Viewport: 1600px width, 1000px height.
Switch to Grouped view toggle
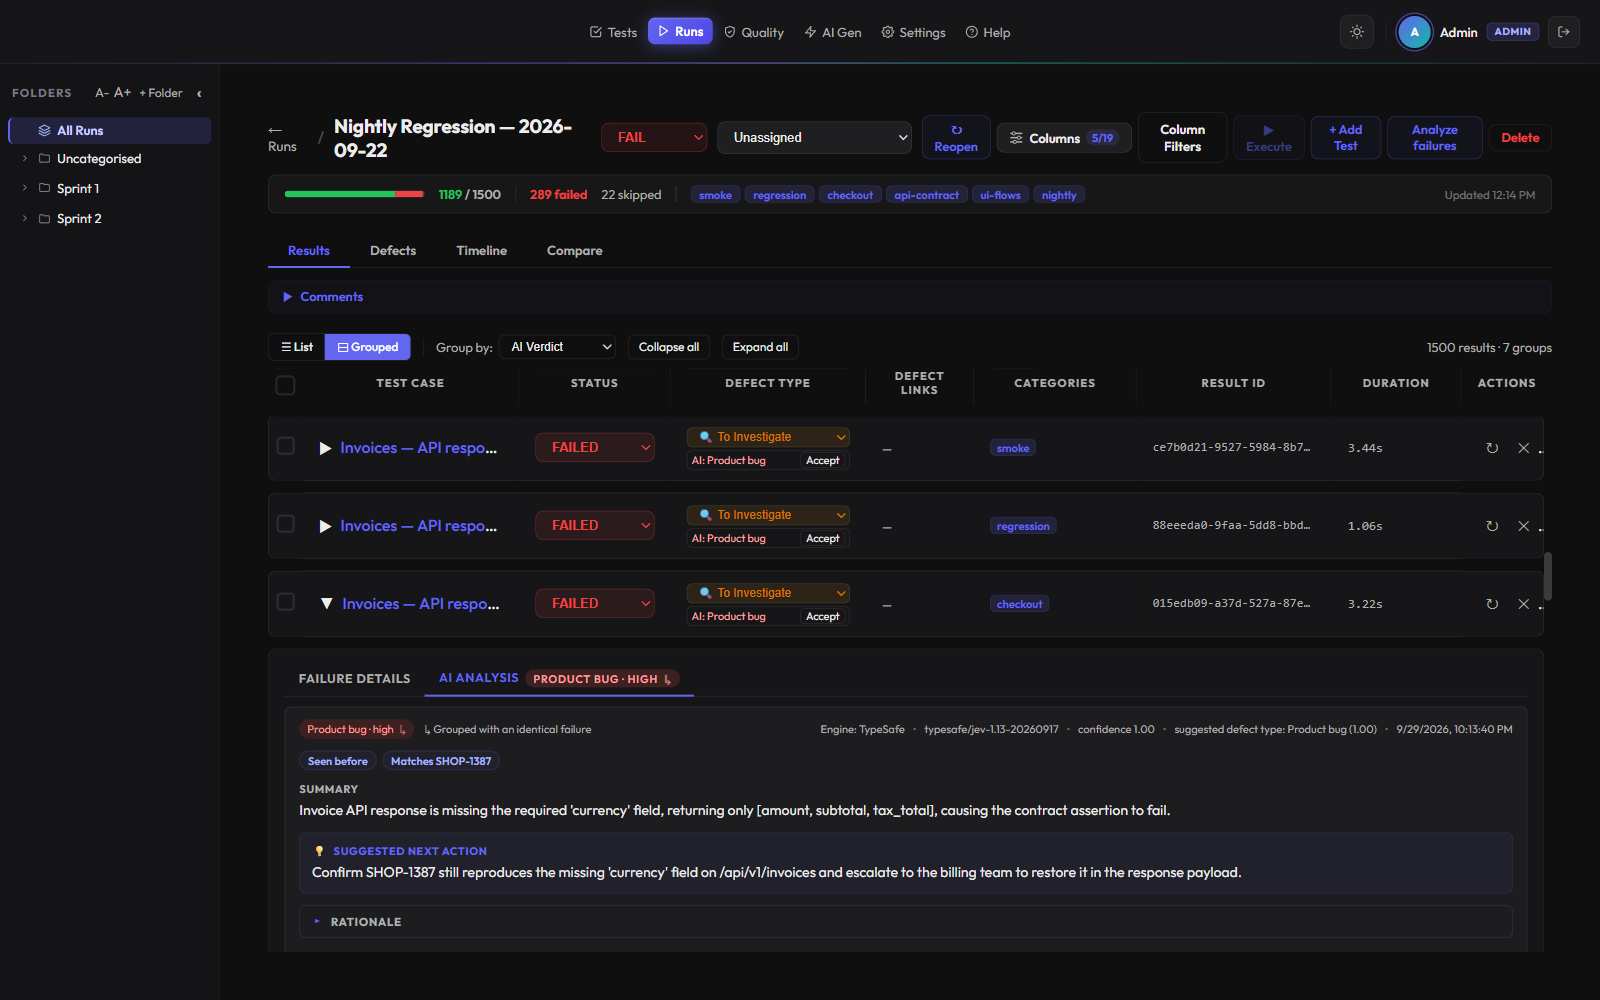(x=368, y=347)
